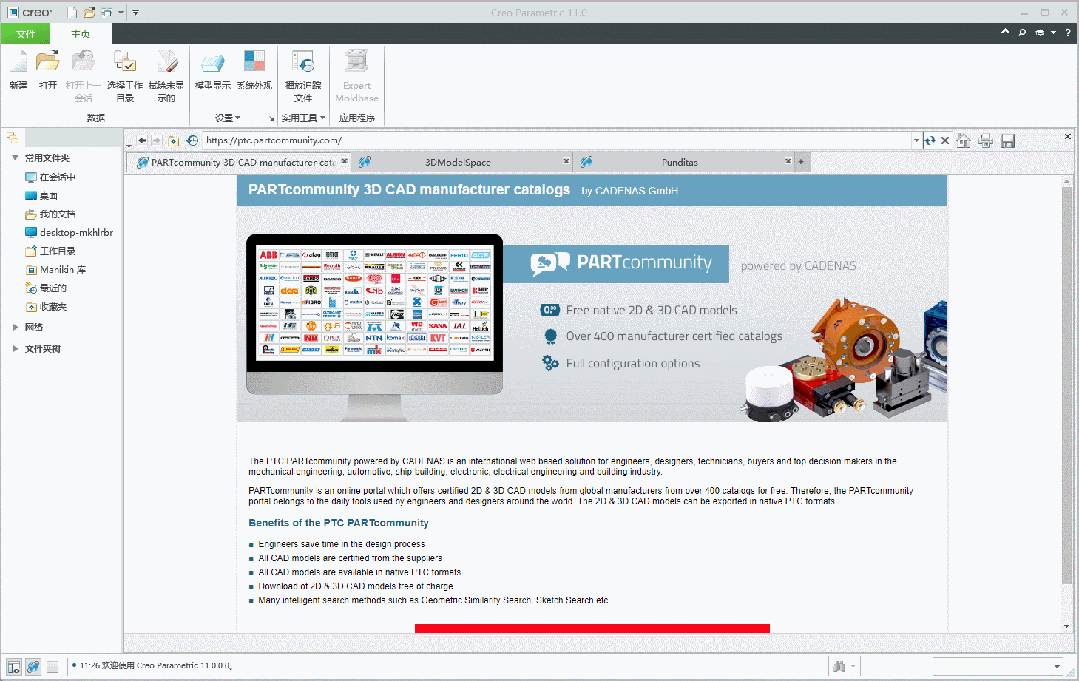1079x681 pixels.
Task: Open the address bar URL dropdown arrow
Action: click(916, 140)
